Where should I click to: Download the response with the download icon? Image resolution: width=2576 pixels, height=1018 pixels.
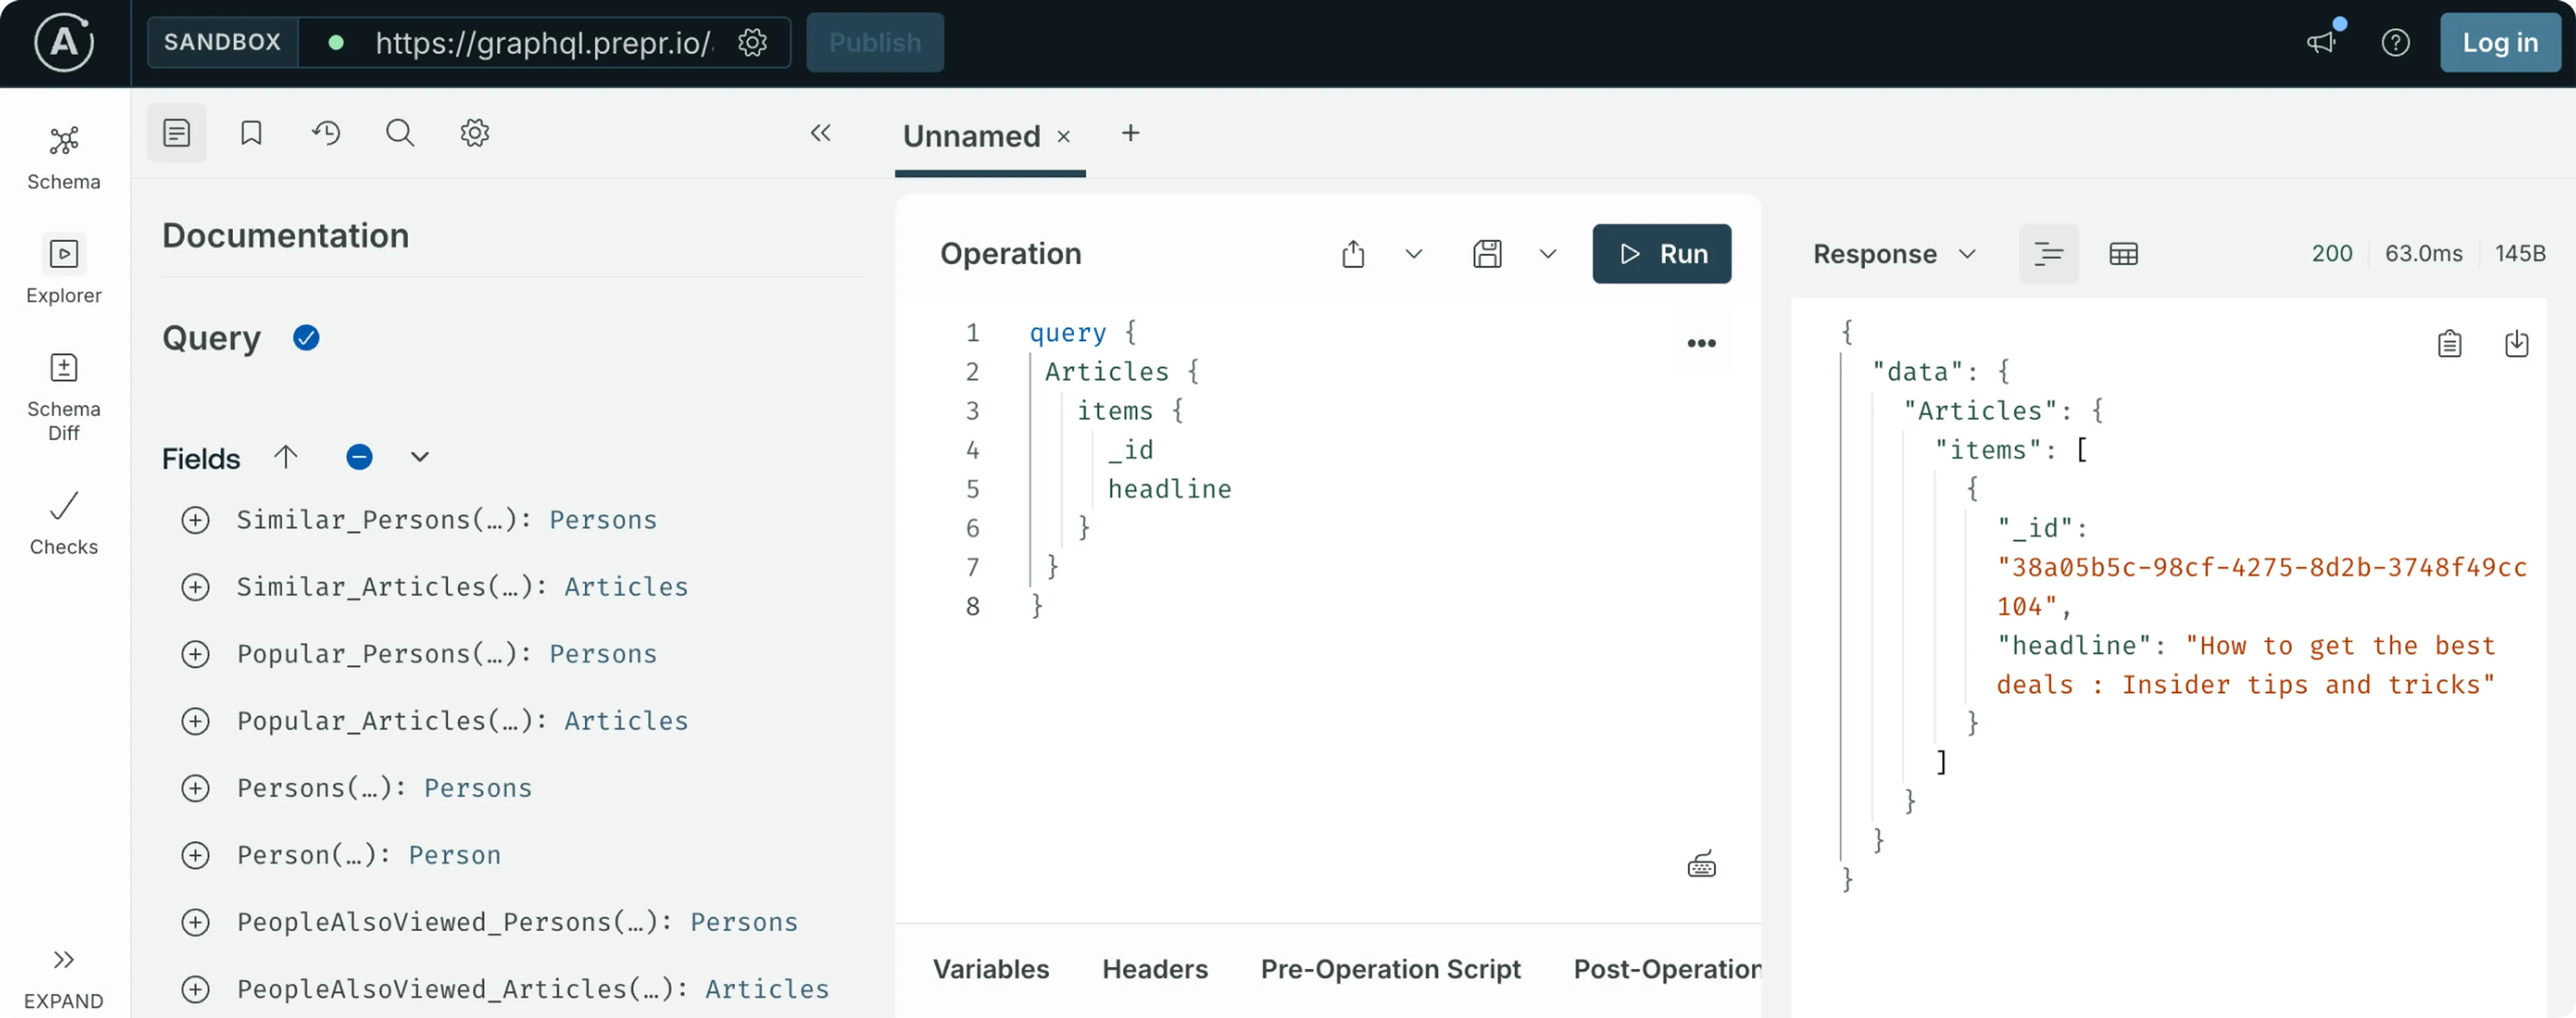[2517, 343]
